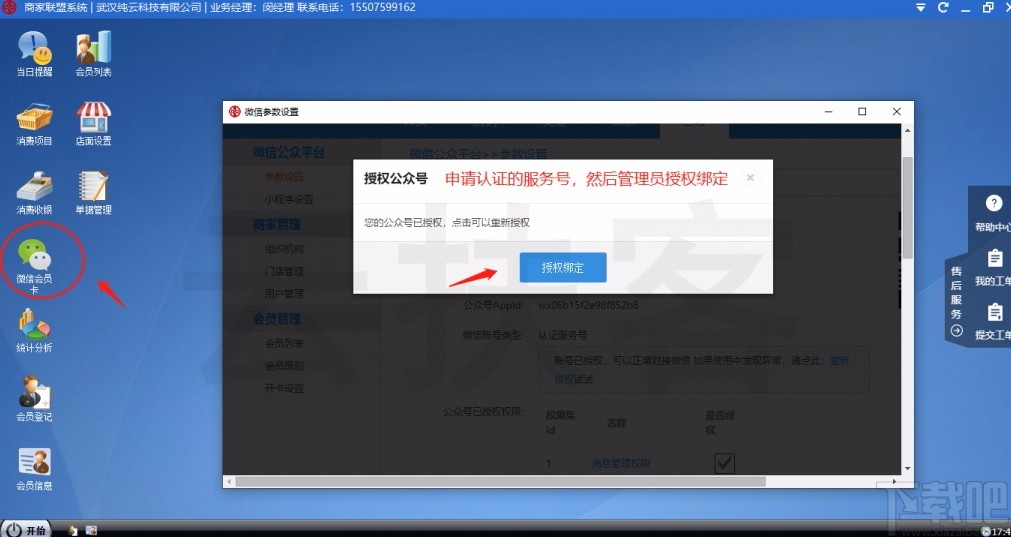Select 会员级别 in the sidebar
Viewport: 1011px width, 537px height.
click(x=284, y=366)
